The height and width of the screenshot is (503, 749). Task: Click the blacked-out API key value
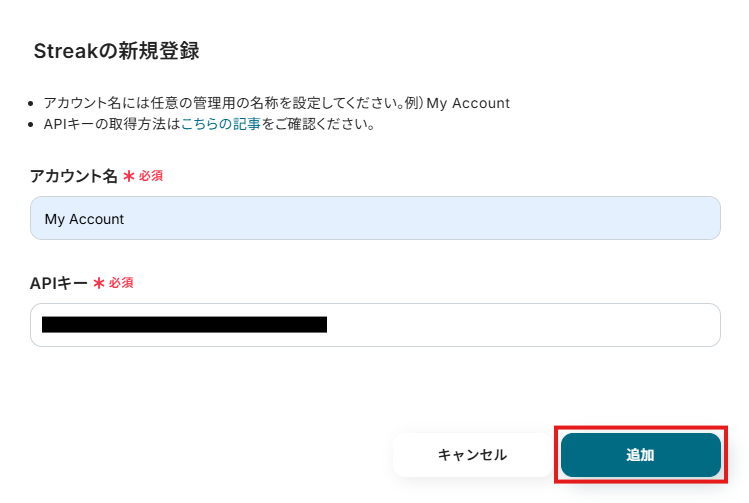(184, 324)
